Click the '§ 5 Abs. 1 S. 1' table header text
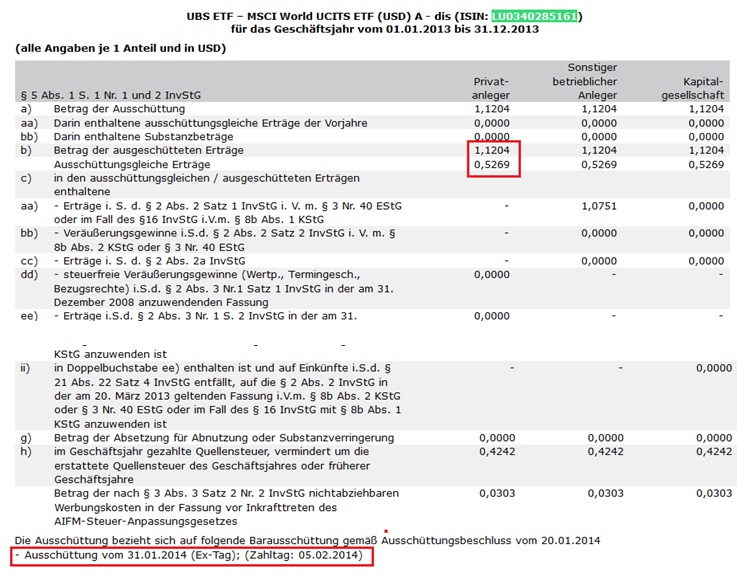This screenshot has height=579, width=737. pos(111,95)
